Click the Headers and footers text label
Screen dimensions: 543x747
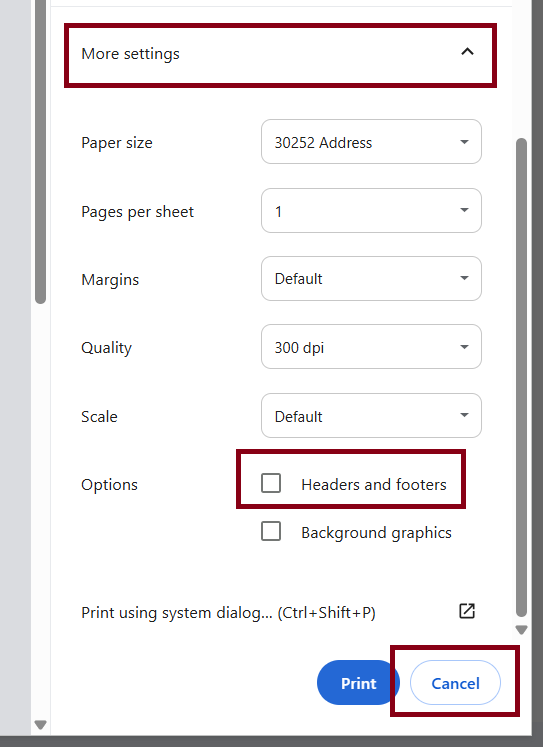click(374, 485)
